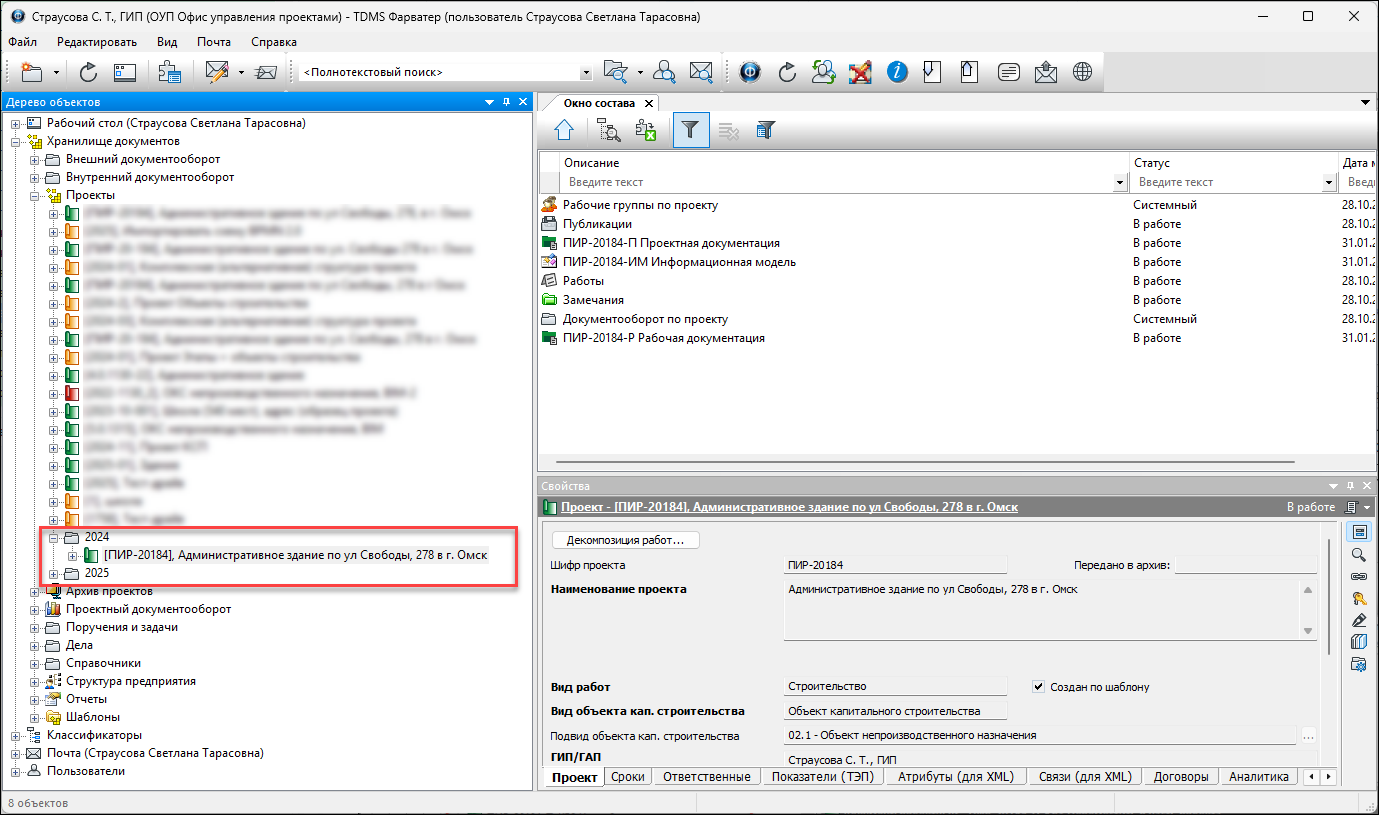Expand the Архив проектов tree node
This screenshot has height=815, width=1379.
point(36,591)
